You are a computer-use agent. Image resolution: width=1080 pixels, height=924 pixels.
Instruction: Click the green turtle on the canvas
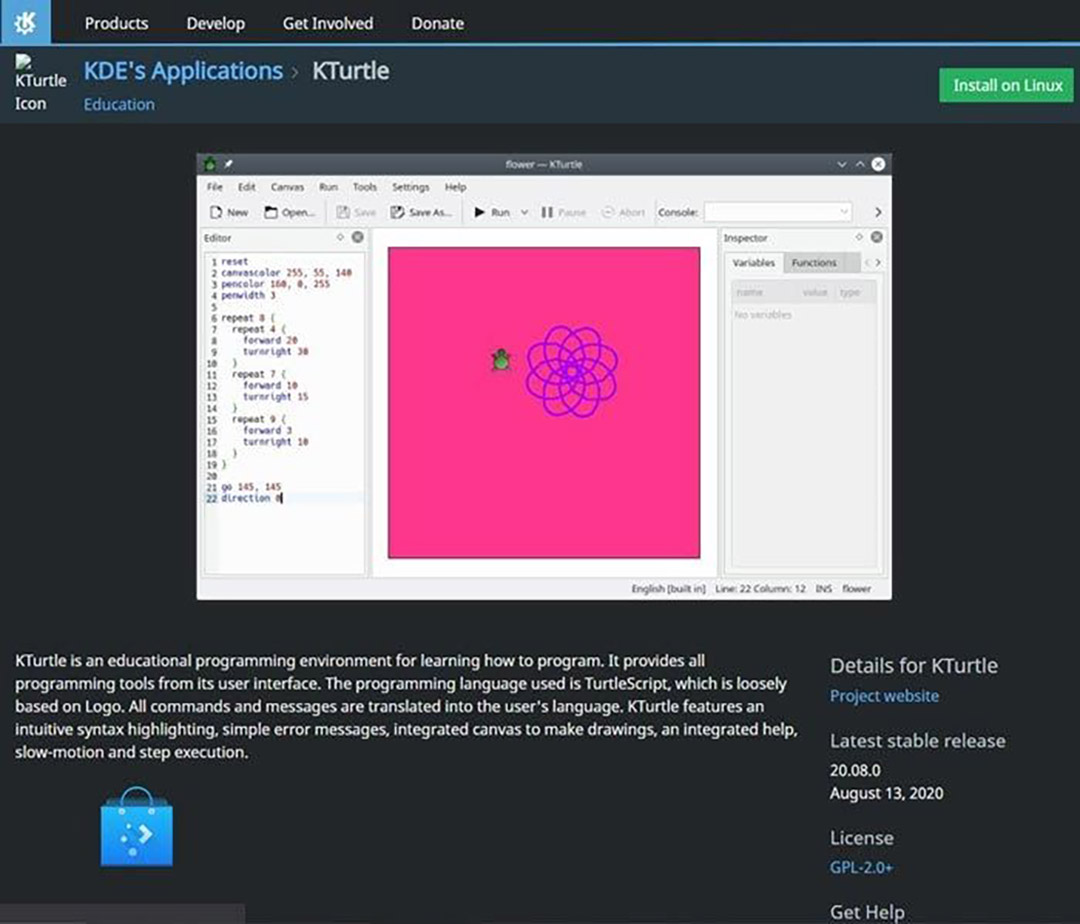pos(501,360)
